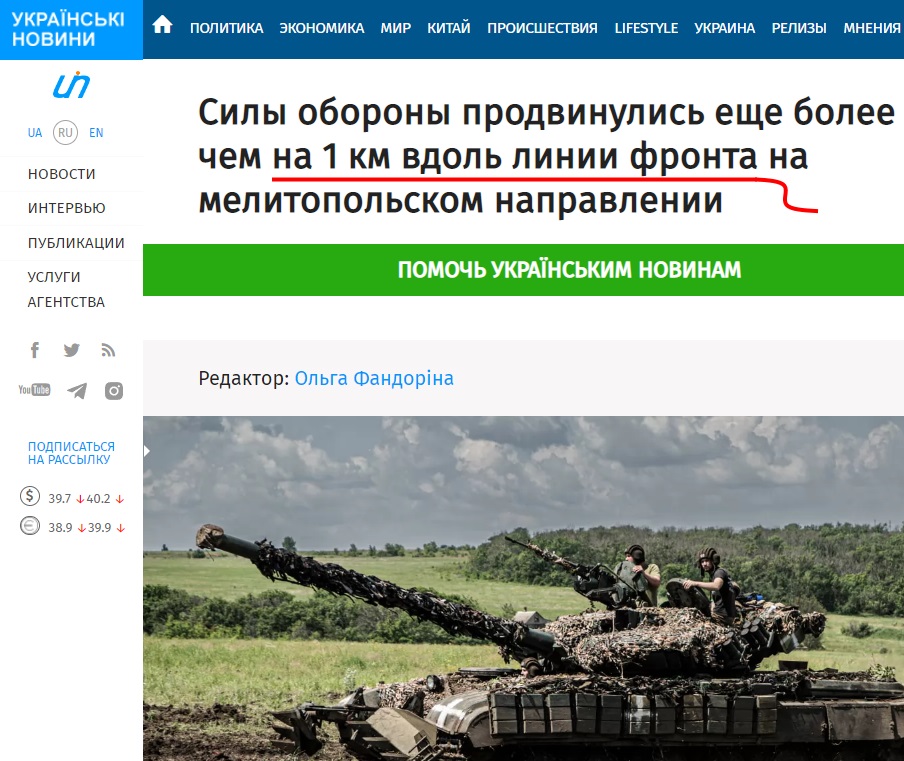
Task: Go to Услуги агентства in the sidebar
Action: tap(66, 289)
